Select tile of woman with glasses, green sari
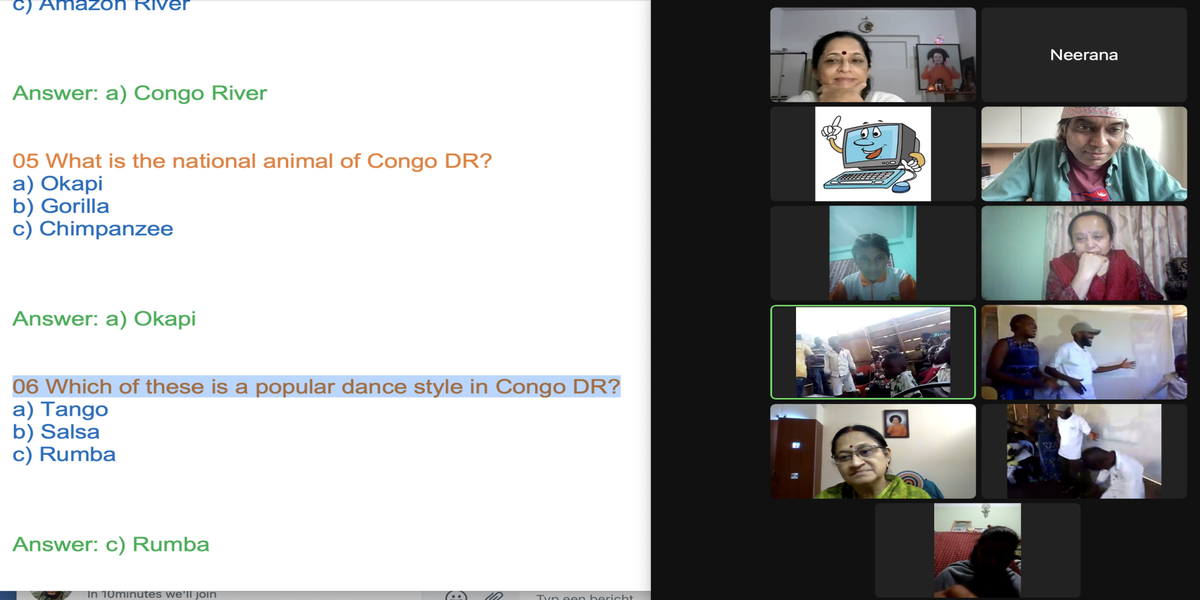The image size is (1200, 600). (873, 451)
